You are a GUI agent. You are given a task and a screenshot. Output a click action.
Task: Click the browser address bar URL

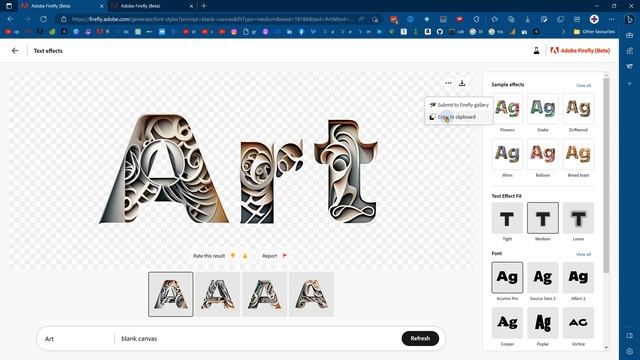pyautogui.click(x=212, y=19)
